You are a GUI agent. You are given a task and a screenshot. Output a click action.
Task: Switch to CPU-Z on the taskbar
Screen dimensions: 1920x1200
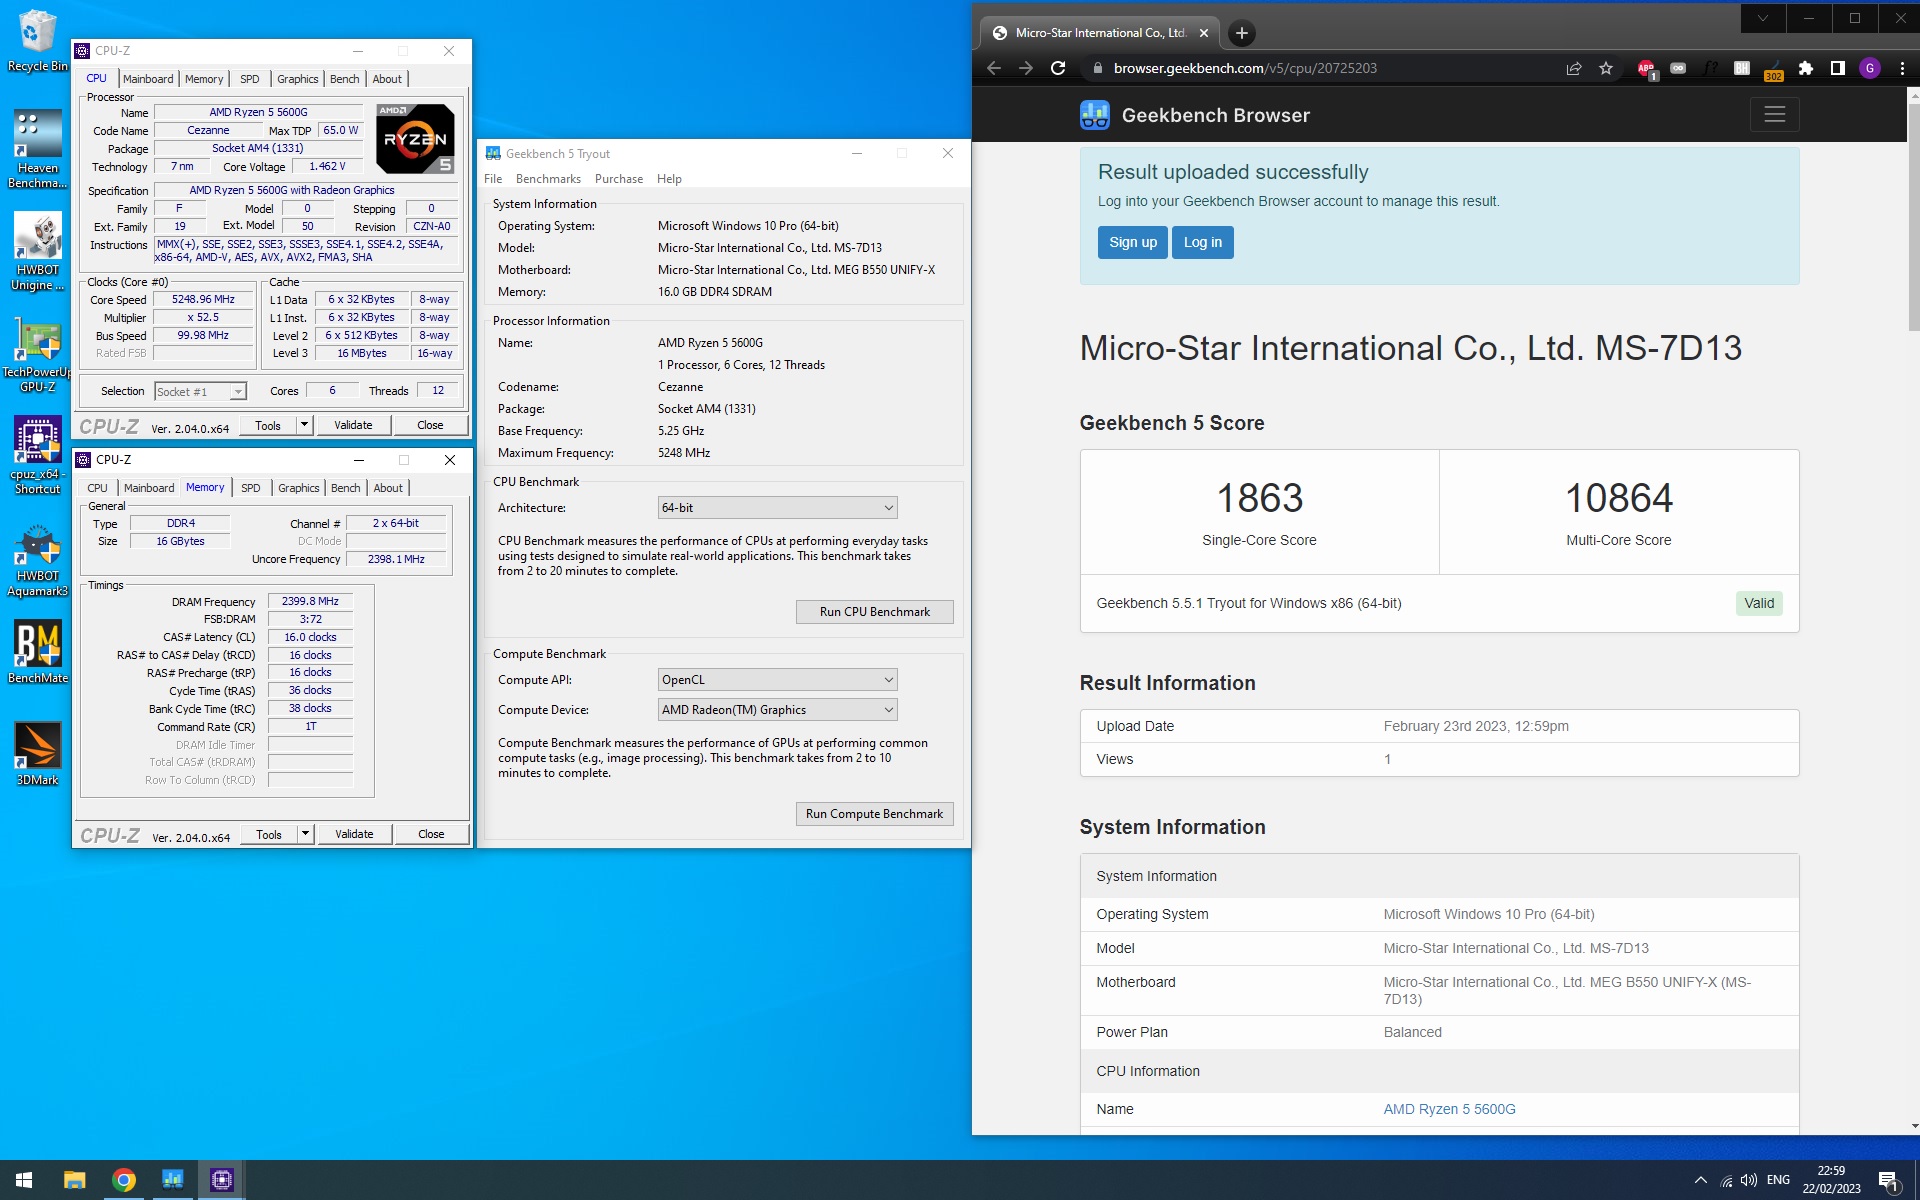point(222,1180)
